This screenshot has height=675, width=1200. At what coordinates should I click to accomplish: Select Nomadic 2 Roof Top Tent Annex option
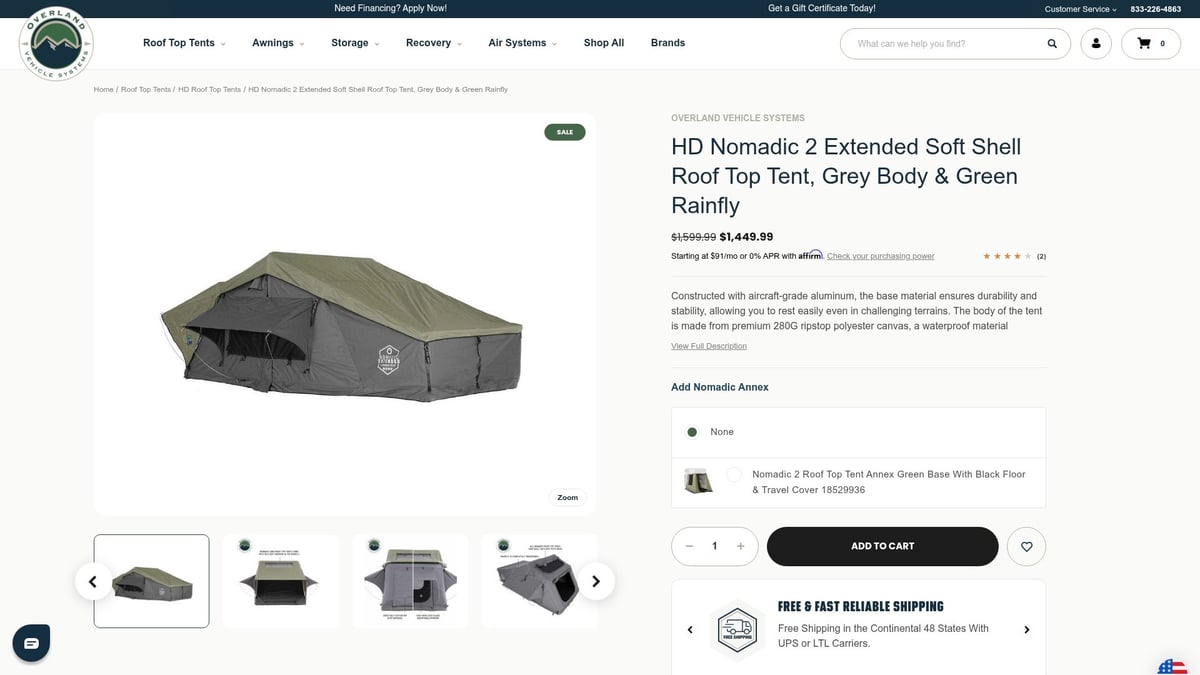point(734,475)
